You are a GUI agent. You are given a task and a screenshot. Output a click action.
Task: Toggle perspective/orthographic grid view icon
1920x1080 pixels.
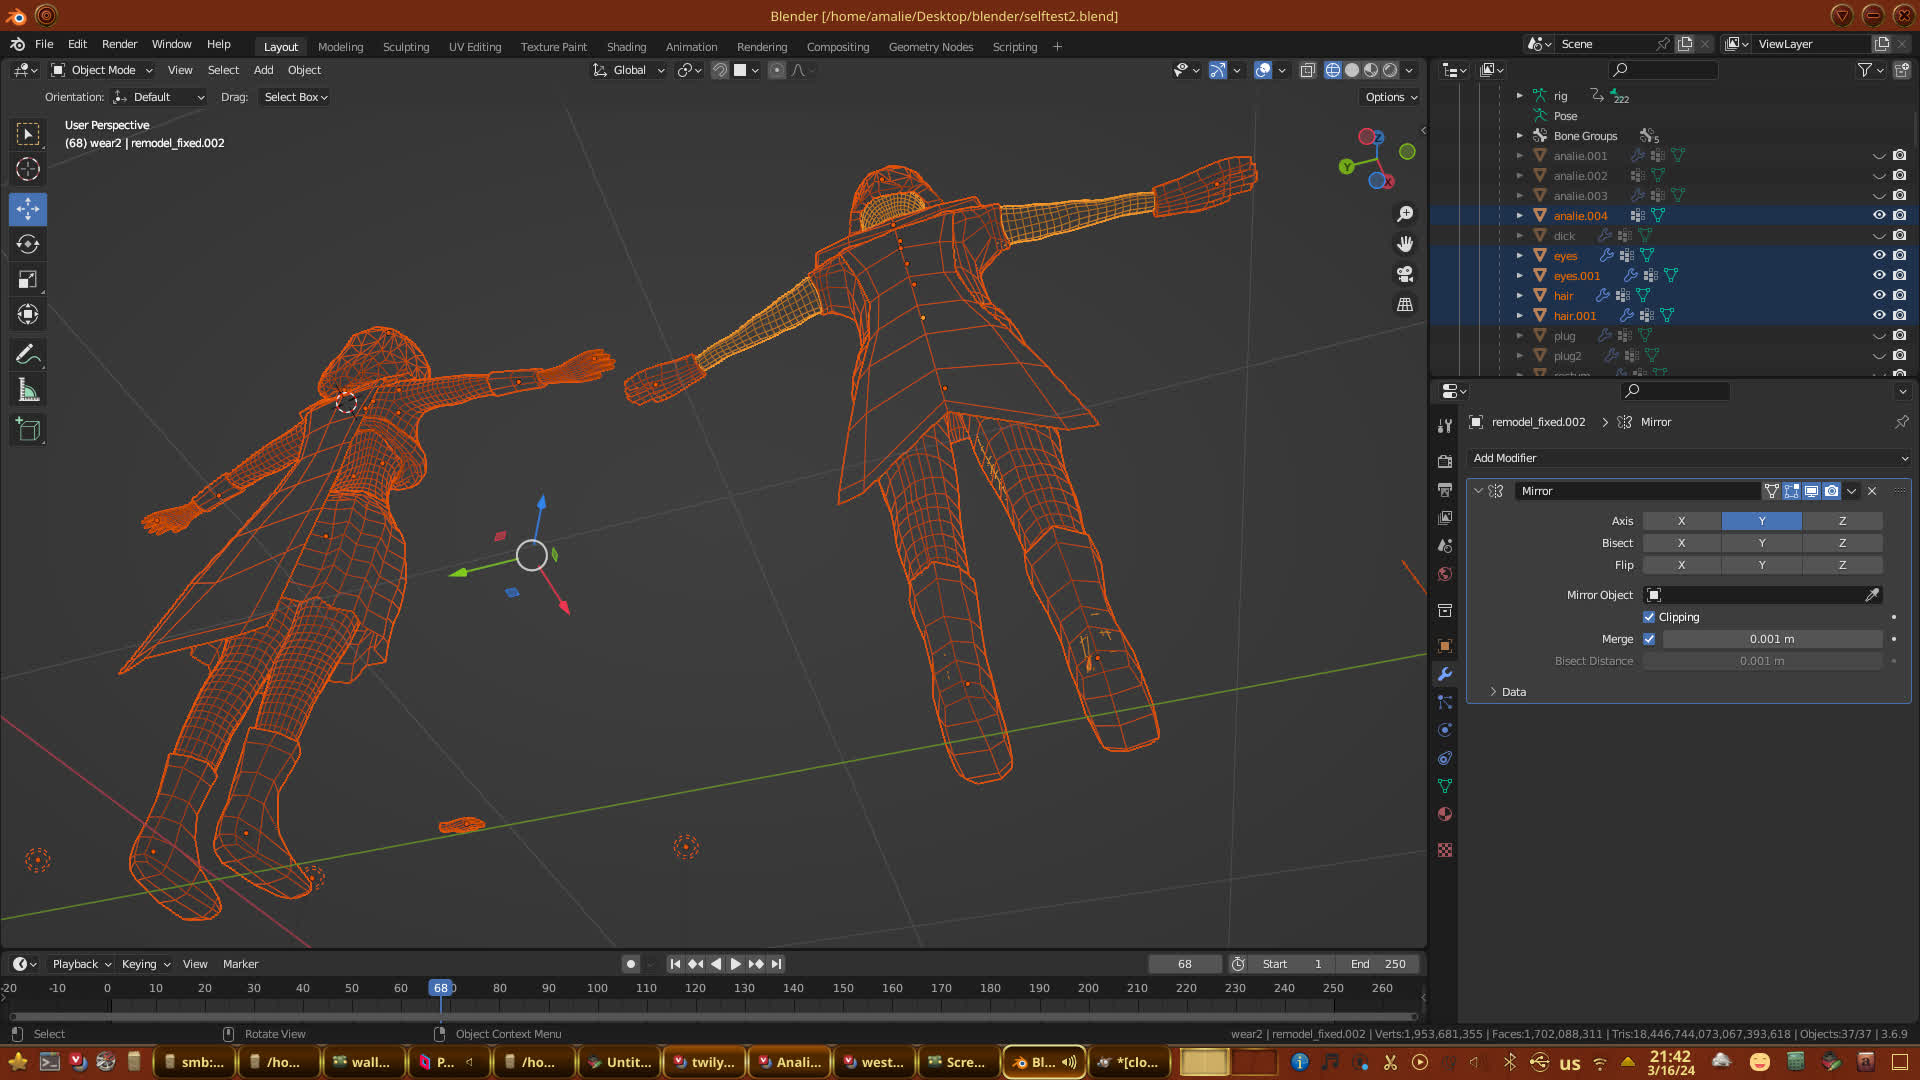[x=1405, y=304]
